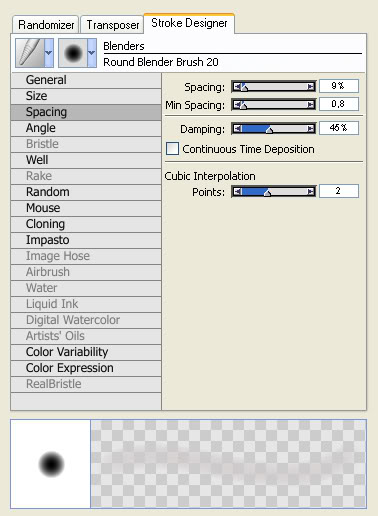The image size is (378, 516).
Task: Click the Damping slider track
Action: click(x=274, y=129)
